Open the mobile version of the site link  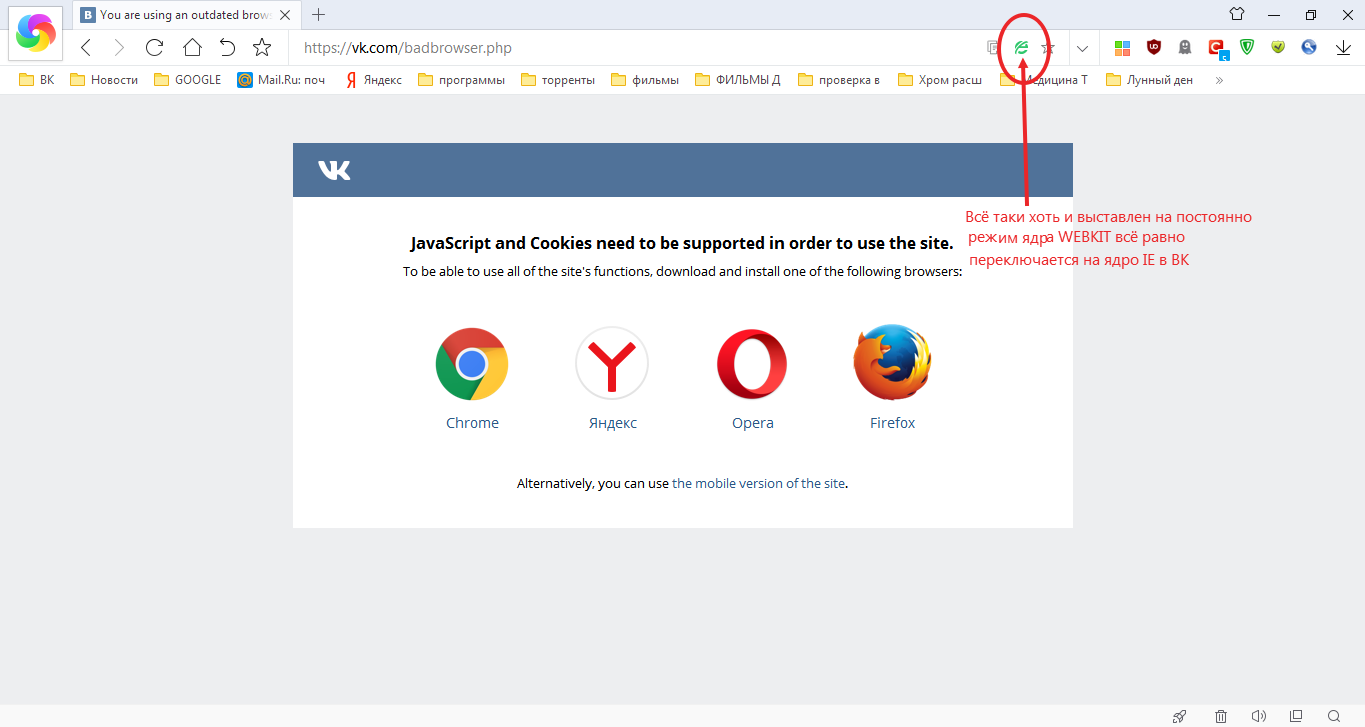758,483
